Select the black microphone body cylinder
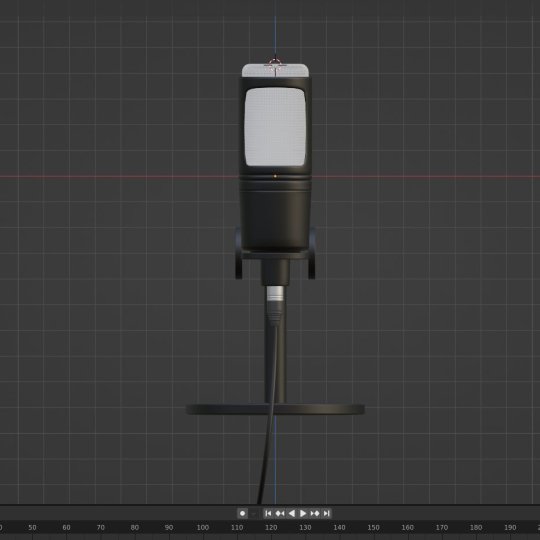The height and width of the screenshot is (540, 540). pos(275,217)
